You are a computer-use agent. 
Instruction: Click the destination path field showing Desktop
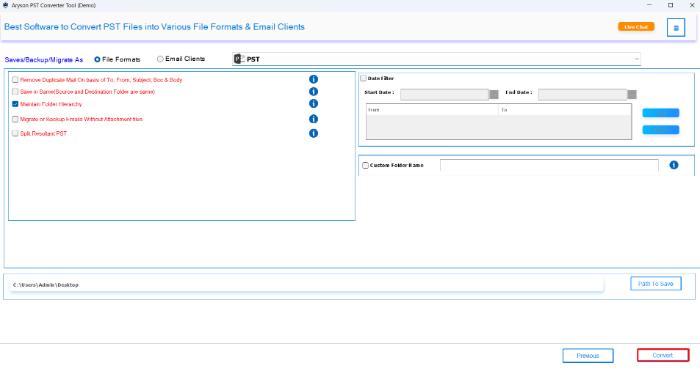pyautogui.click(x=306, y=285)
